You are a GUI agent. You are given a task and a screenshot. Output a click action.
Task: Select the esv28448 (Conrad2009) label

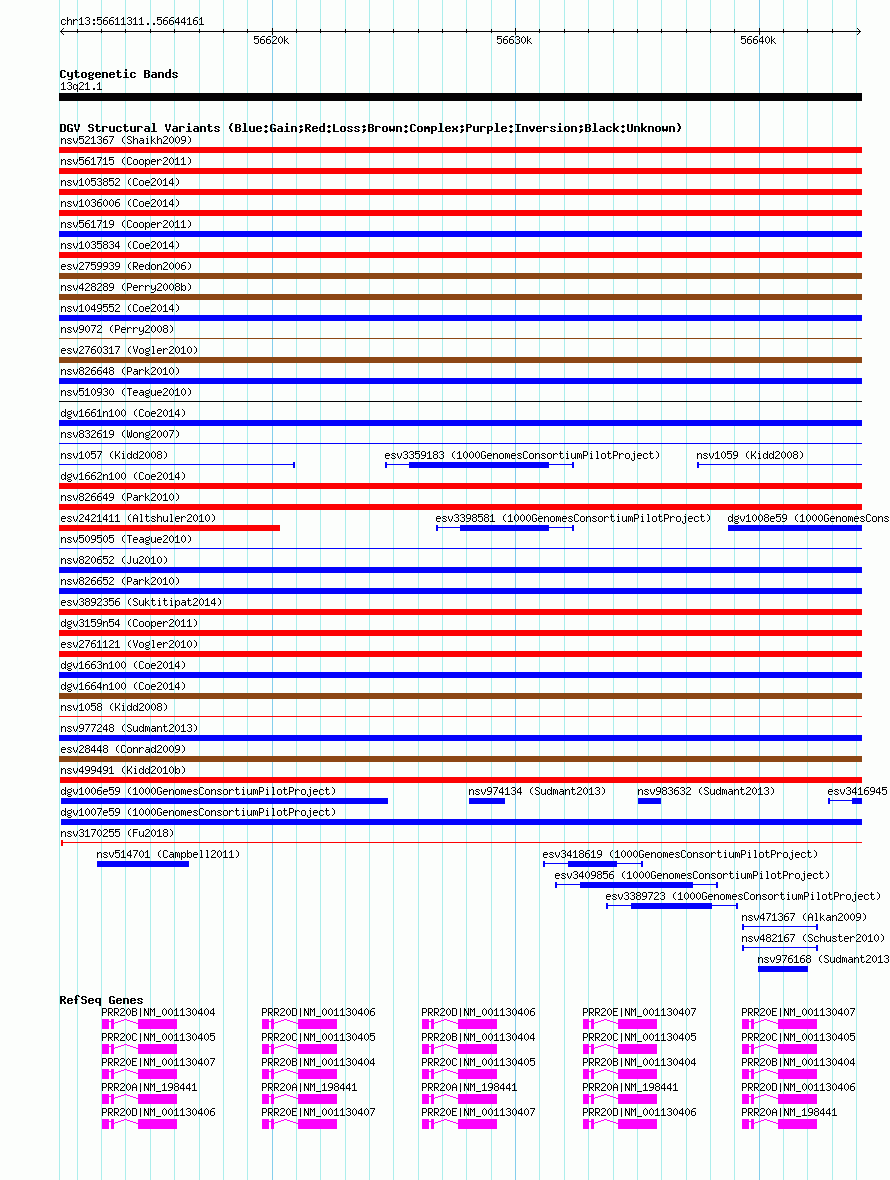tap(123, 750)
